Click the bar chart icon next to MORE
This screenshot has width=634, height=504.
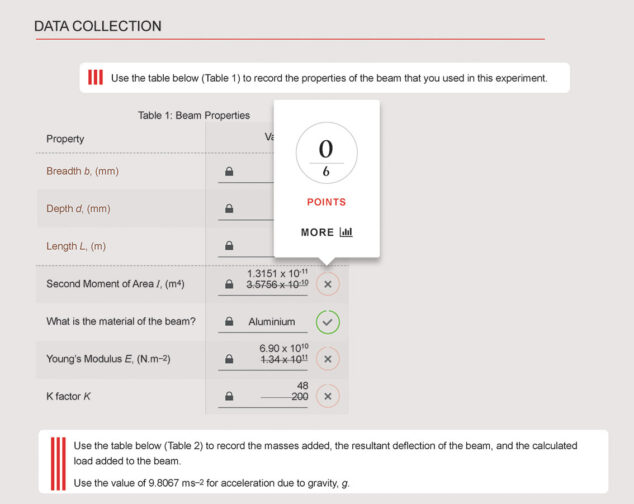click(346, 232)
